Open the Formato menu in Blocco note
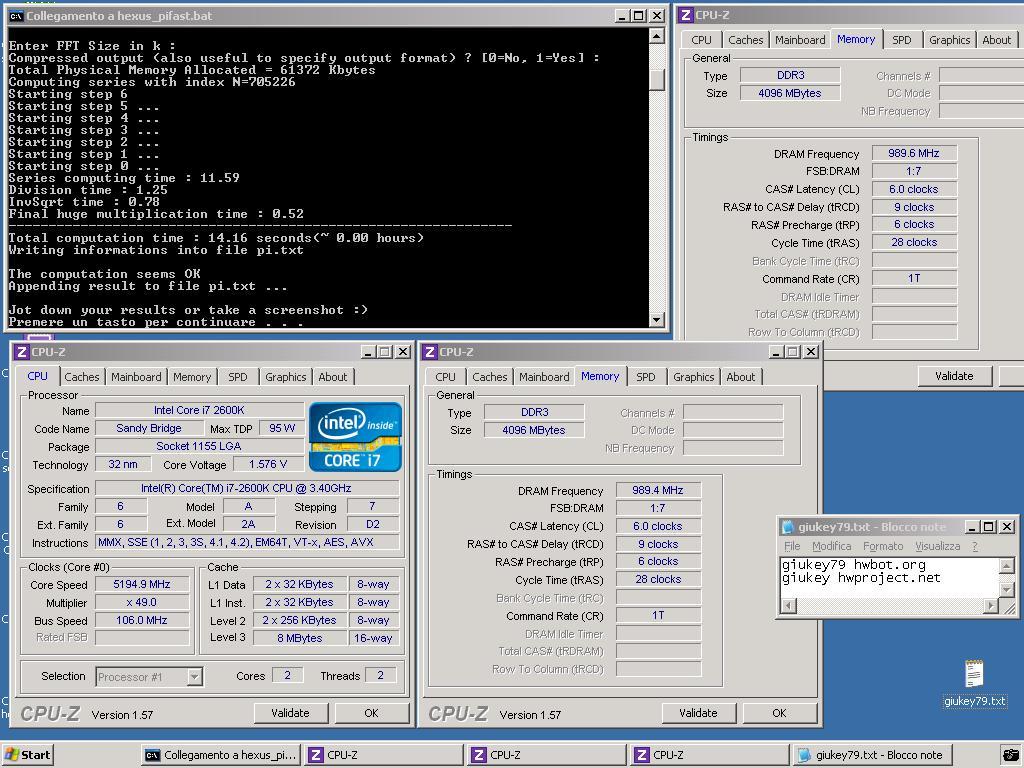This screenshot has height=768, width=1024. [883, 546]
